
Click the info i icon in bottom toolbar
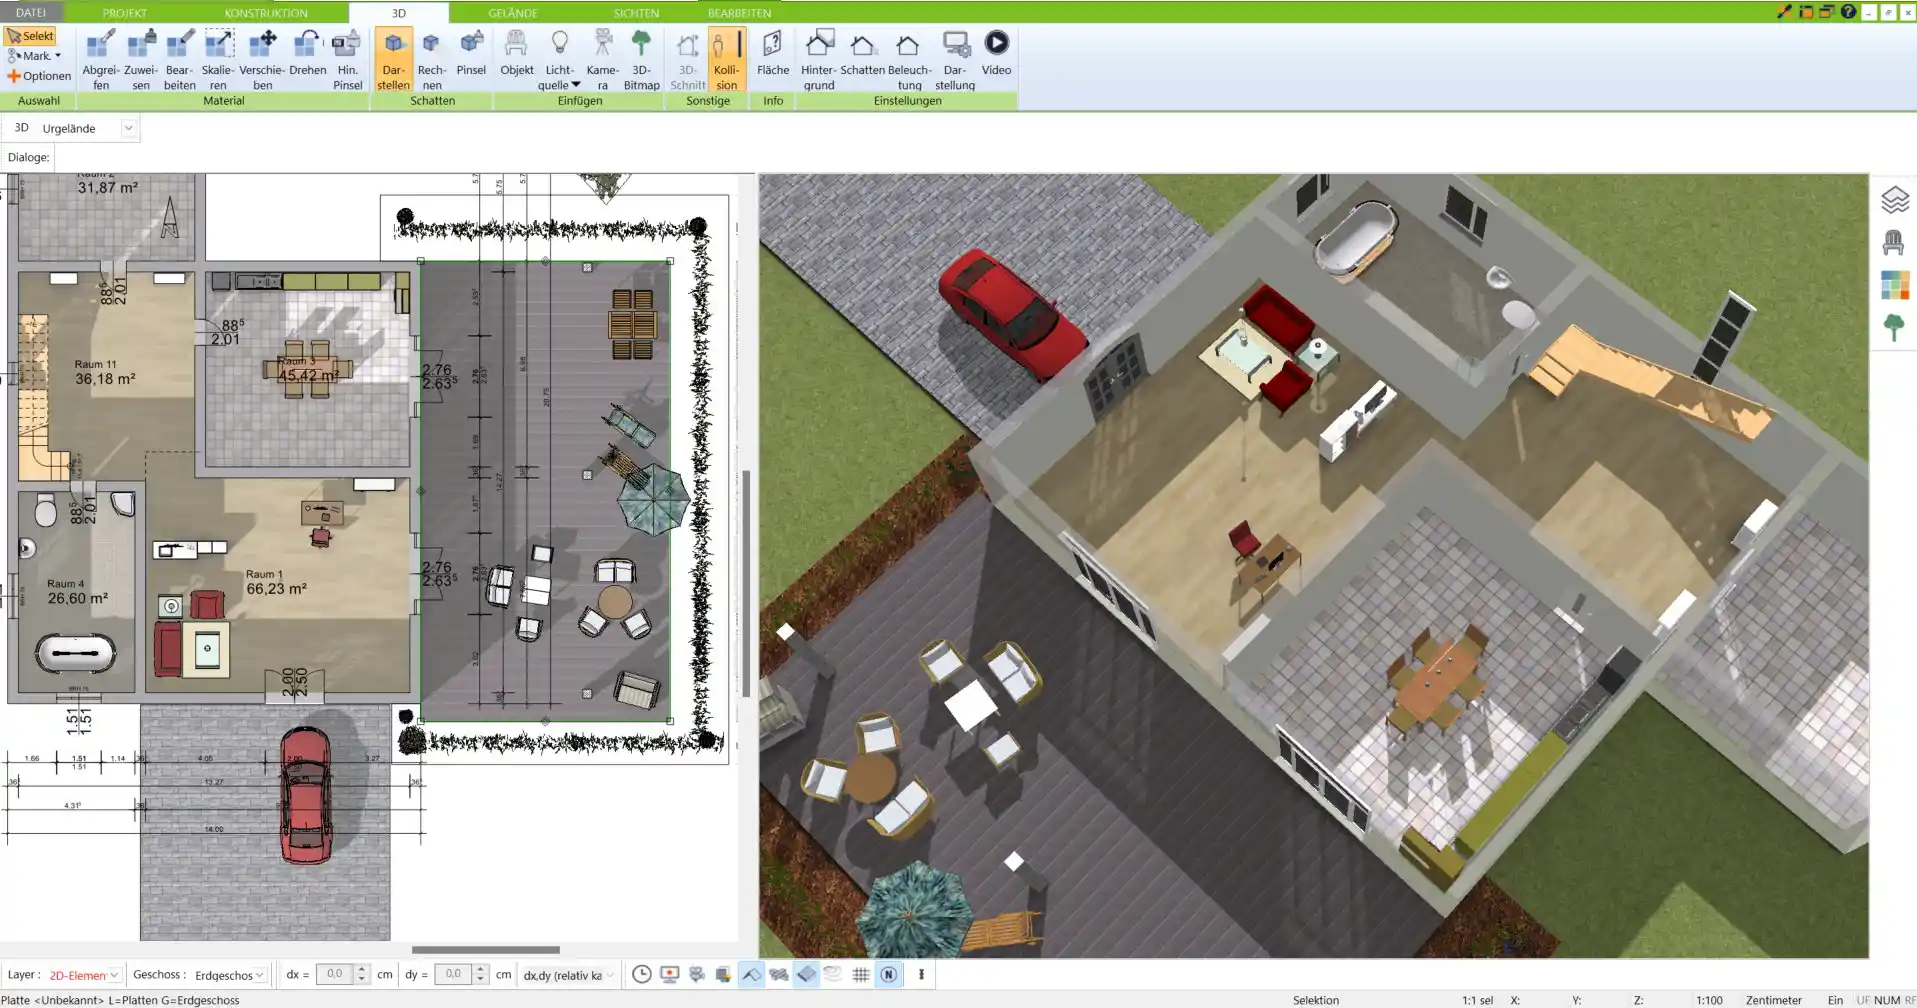point(921,974)
